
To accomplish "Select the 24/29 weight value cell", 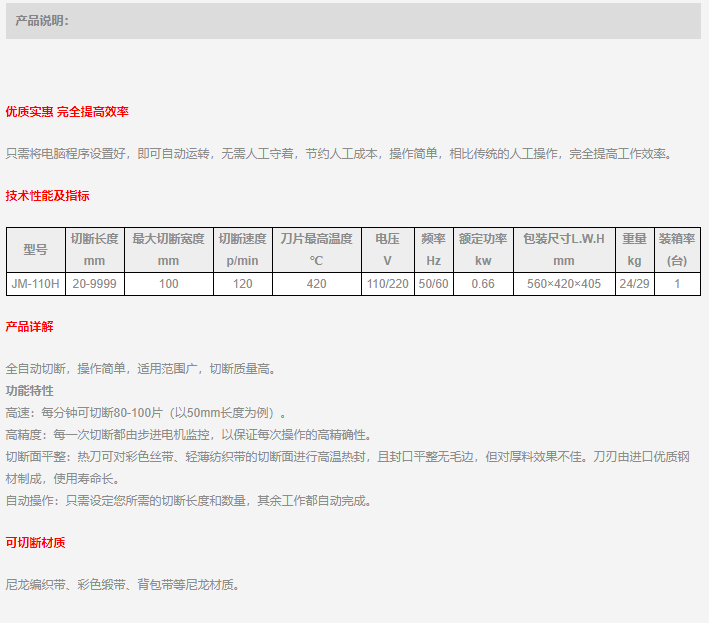I will (634, 284).
